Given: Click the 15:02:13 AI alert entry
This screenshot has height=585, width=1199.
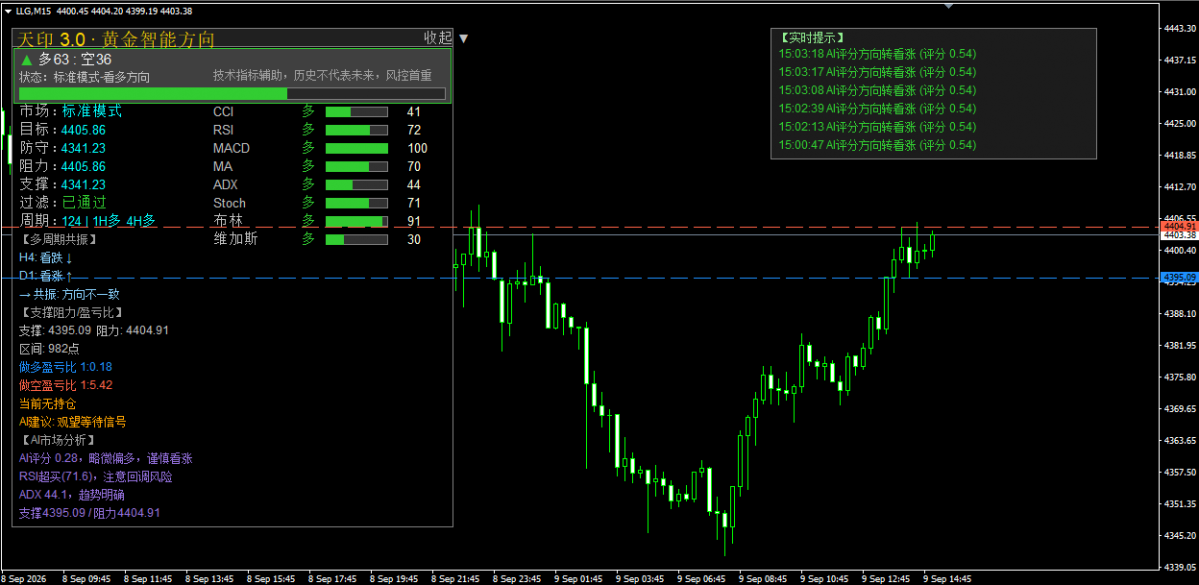Looking at the screenshot, I should tap(877, 127).
